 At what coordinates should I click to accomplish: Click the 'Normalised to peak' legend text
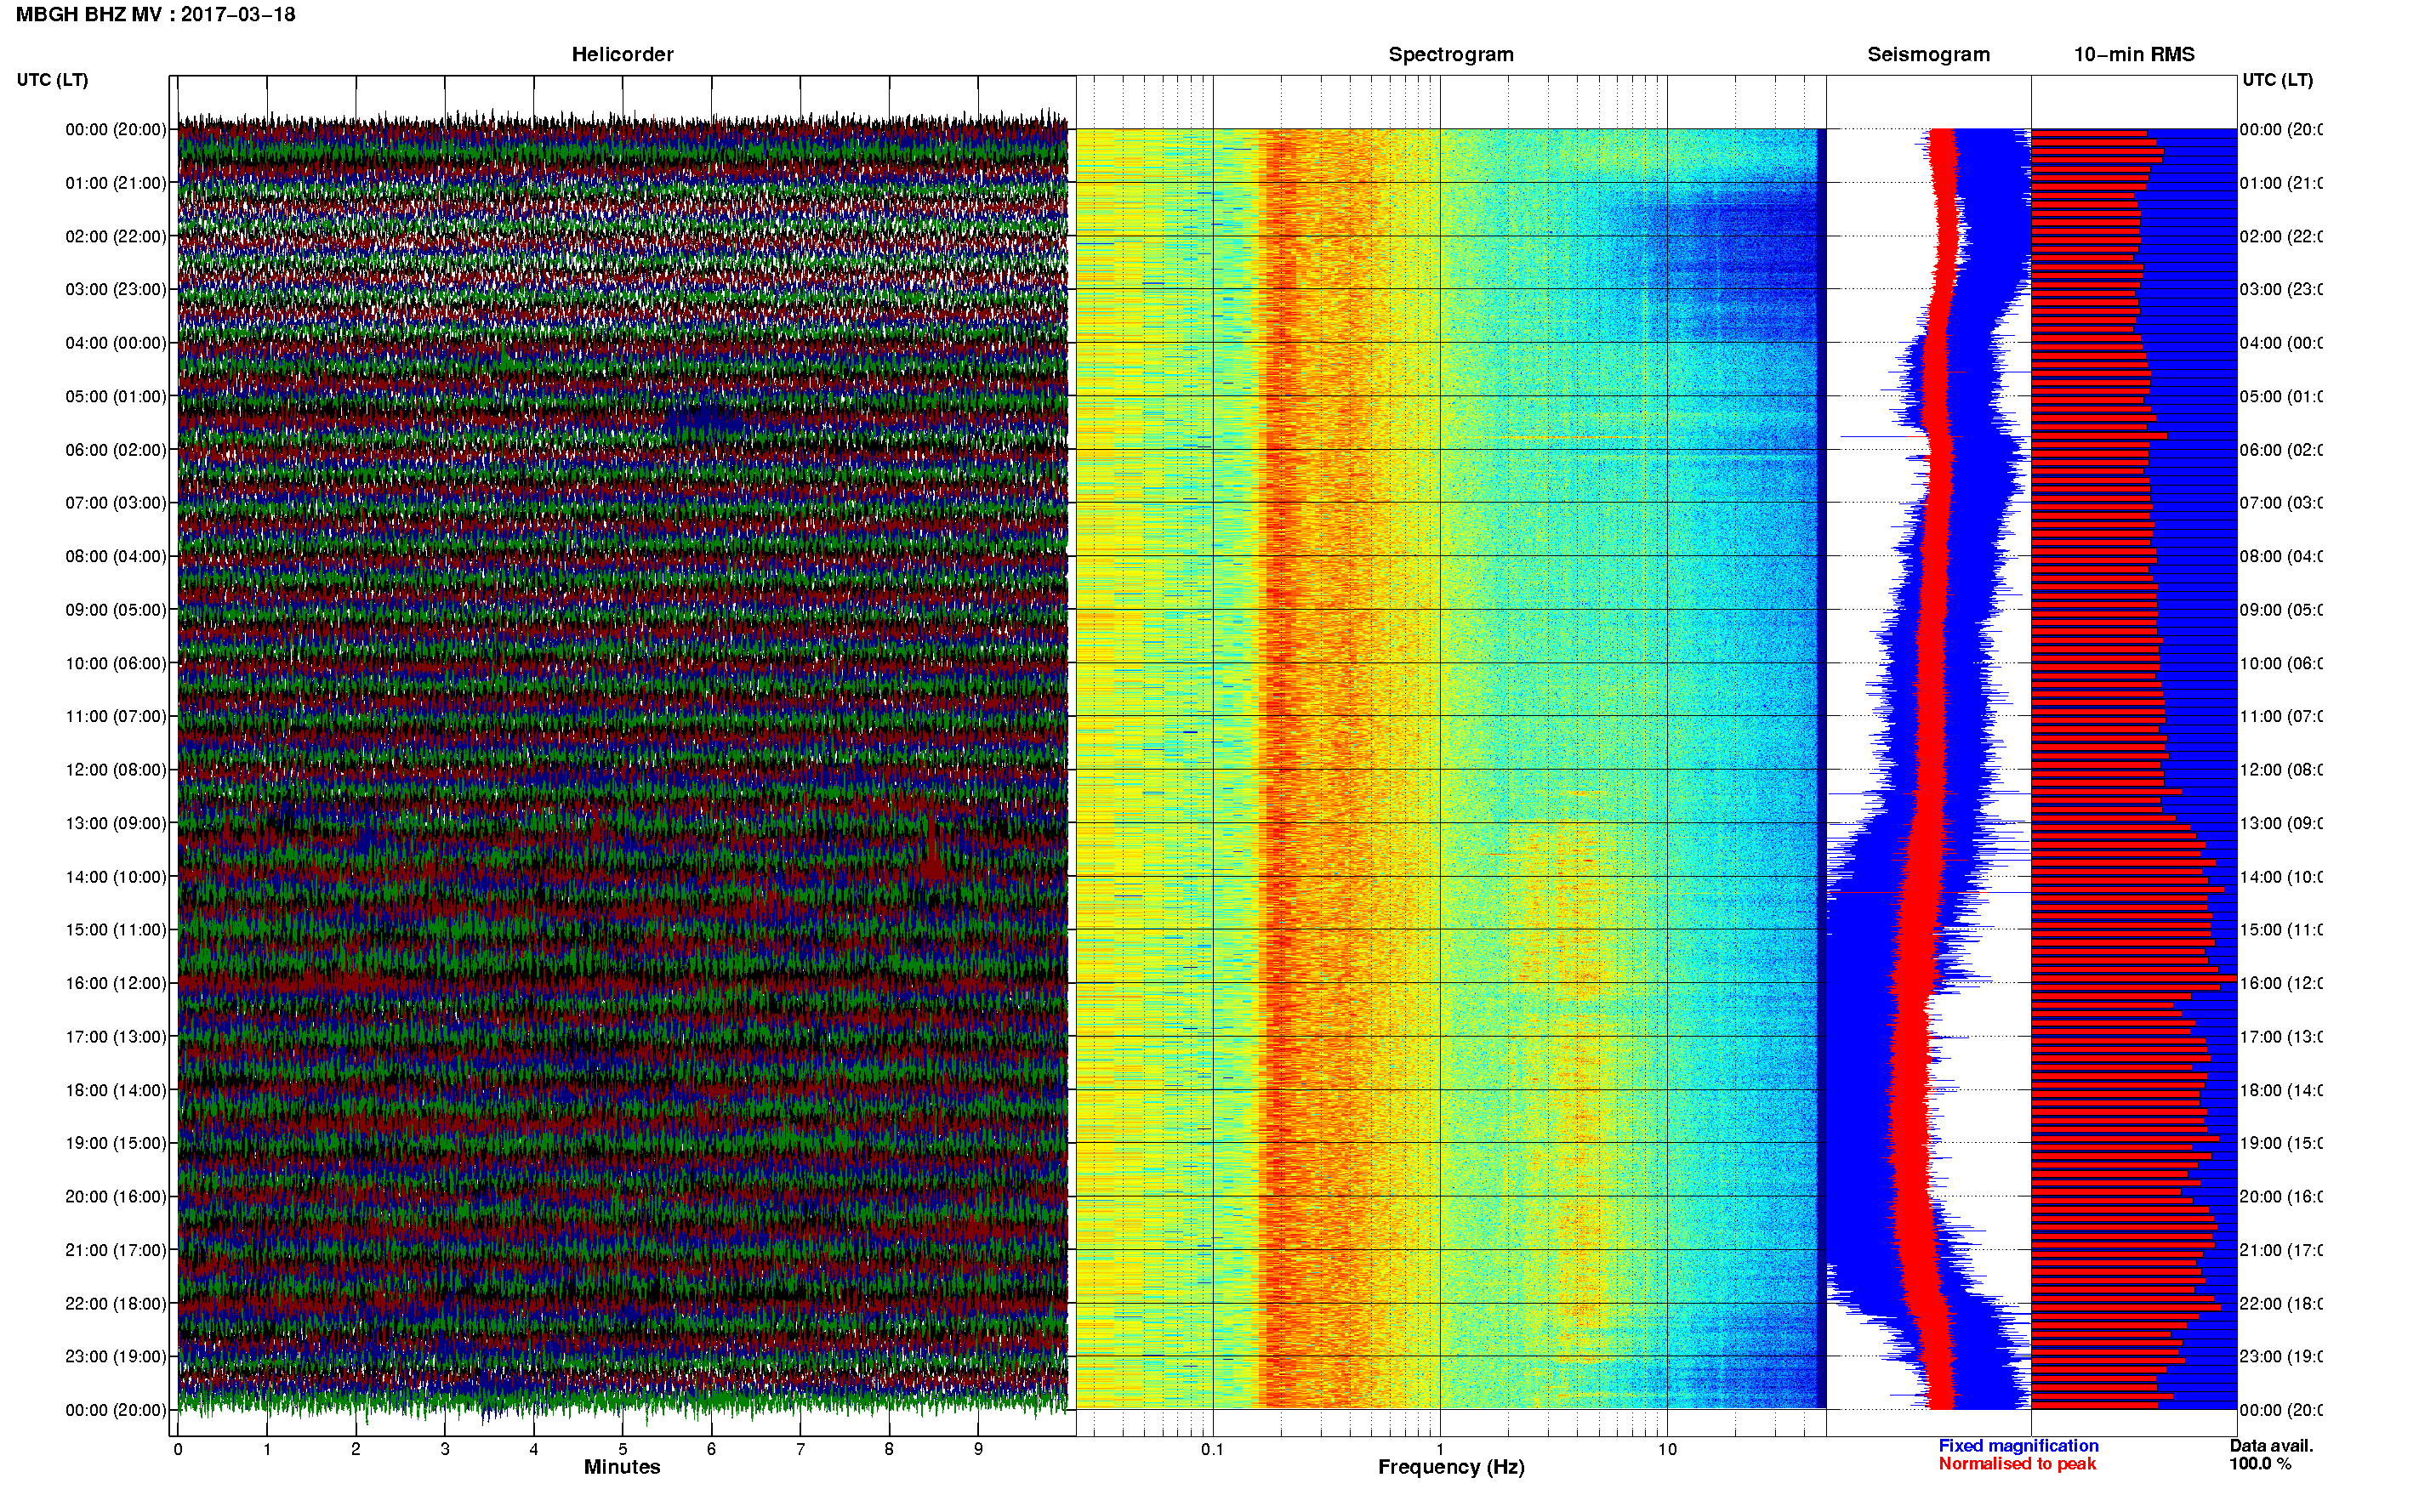coord(2017,1464)
